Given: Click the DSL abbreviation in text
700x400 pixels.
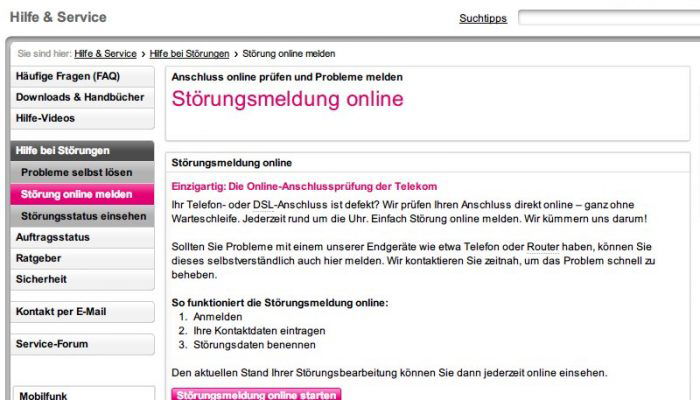Looking at the screenshot, I should pyautogui.click(x=263, y=205).
